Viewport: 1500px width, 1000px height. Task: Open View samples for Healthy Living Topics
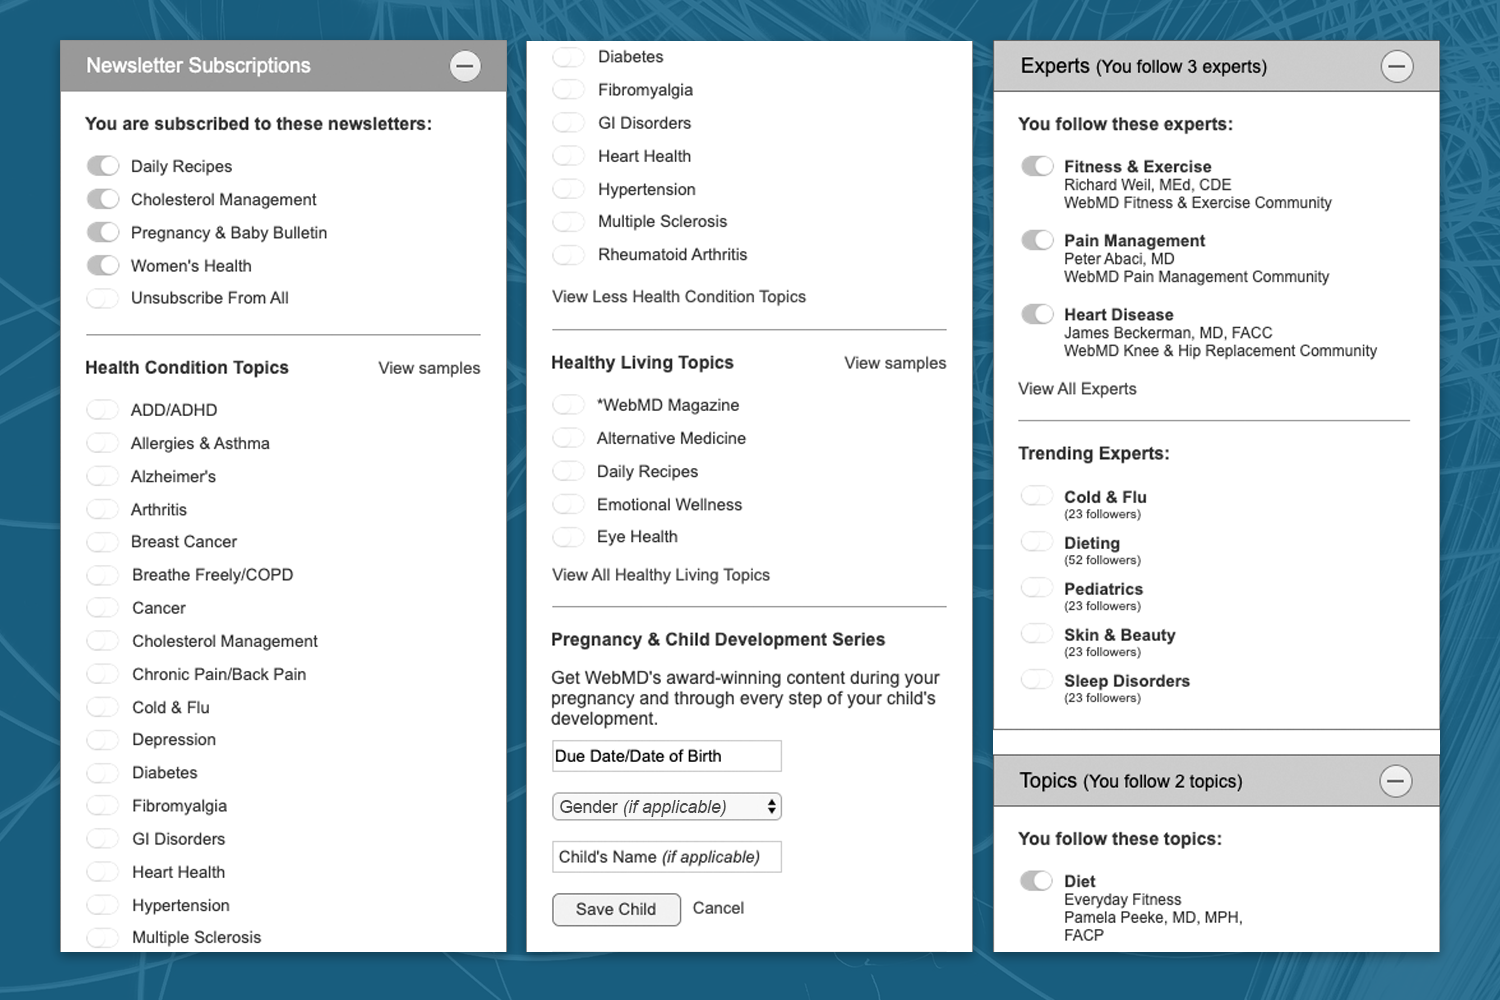tap(895, 363)
